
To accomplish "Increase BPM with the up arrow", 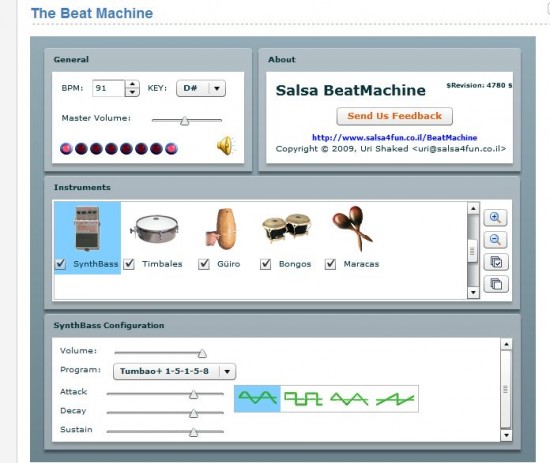I will [132, 84].
